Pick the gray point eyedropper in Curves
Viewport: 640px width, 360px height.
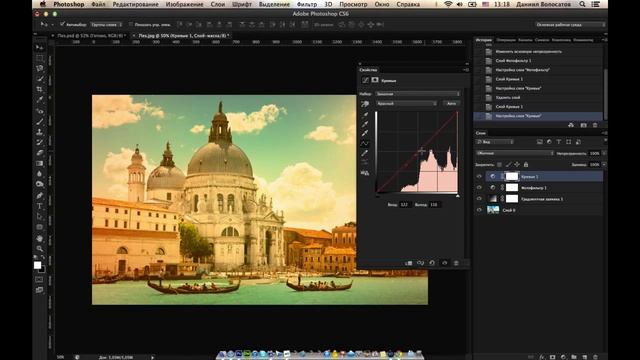click(365, 124)
